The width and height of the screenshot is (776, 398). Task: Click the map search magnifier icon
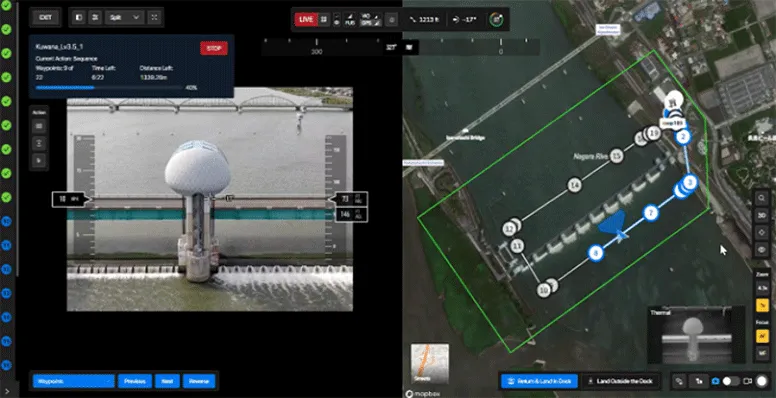pos(762,198)
